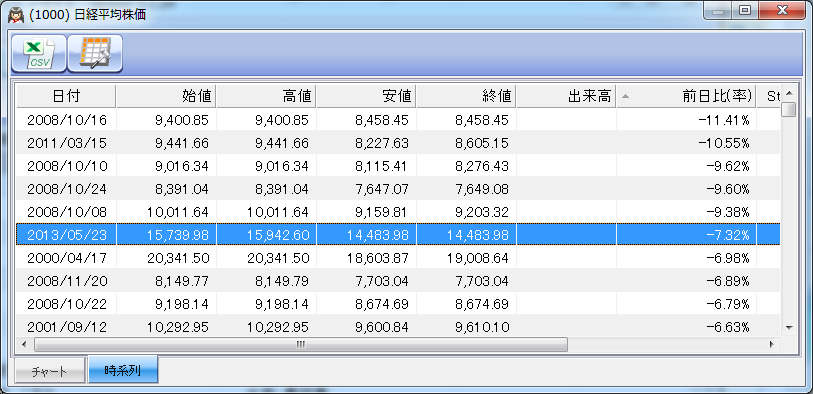Click low price 7,647.07
This screenshot has height=394, width=813.
point(382,189)
